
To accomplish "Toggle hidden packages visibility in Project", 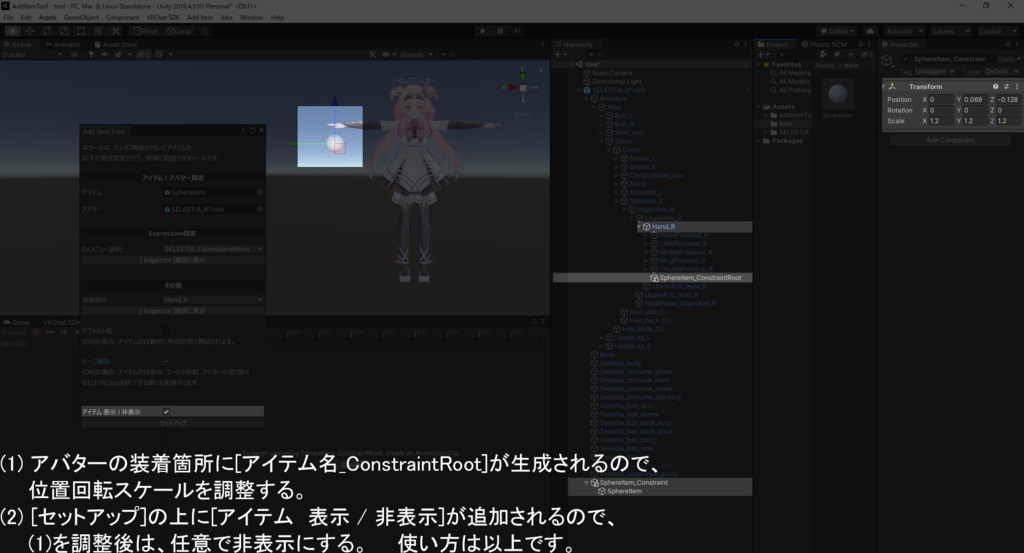I will tap(868, 55).
